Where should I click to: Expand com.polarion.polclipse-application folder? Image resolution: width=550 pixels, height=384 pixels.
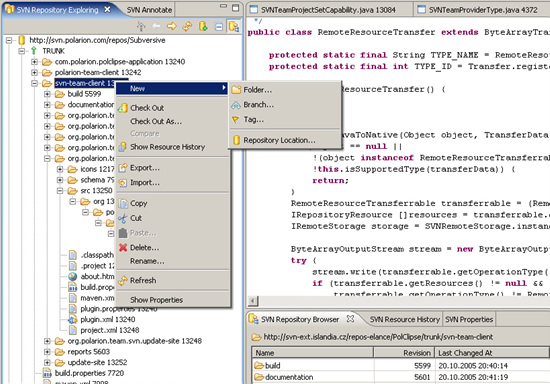(34, 62)
